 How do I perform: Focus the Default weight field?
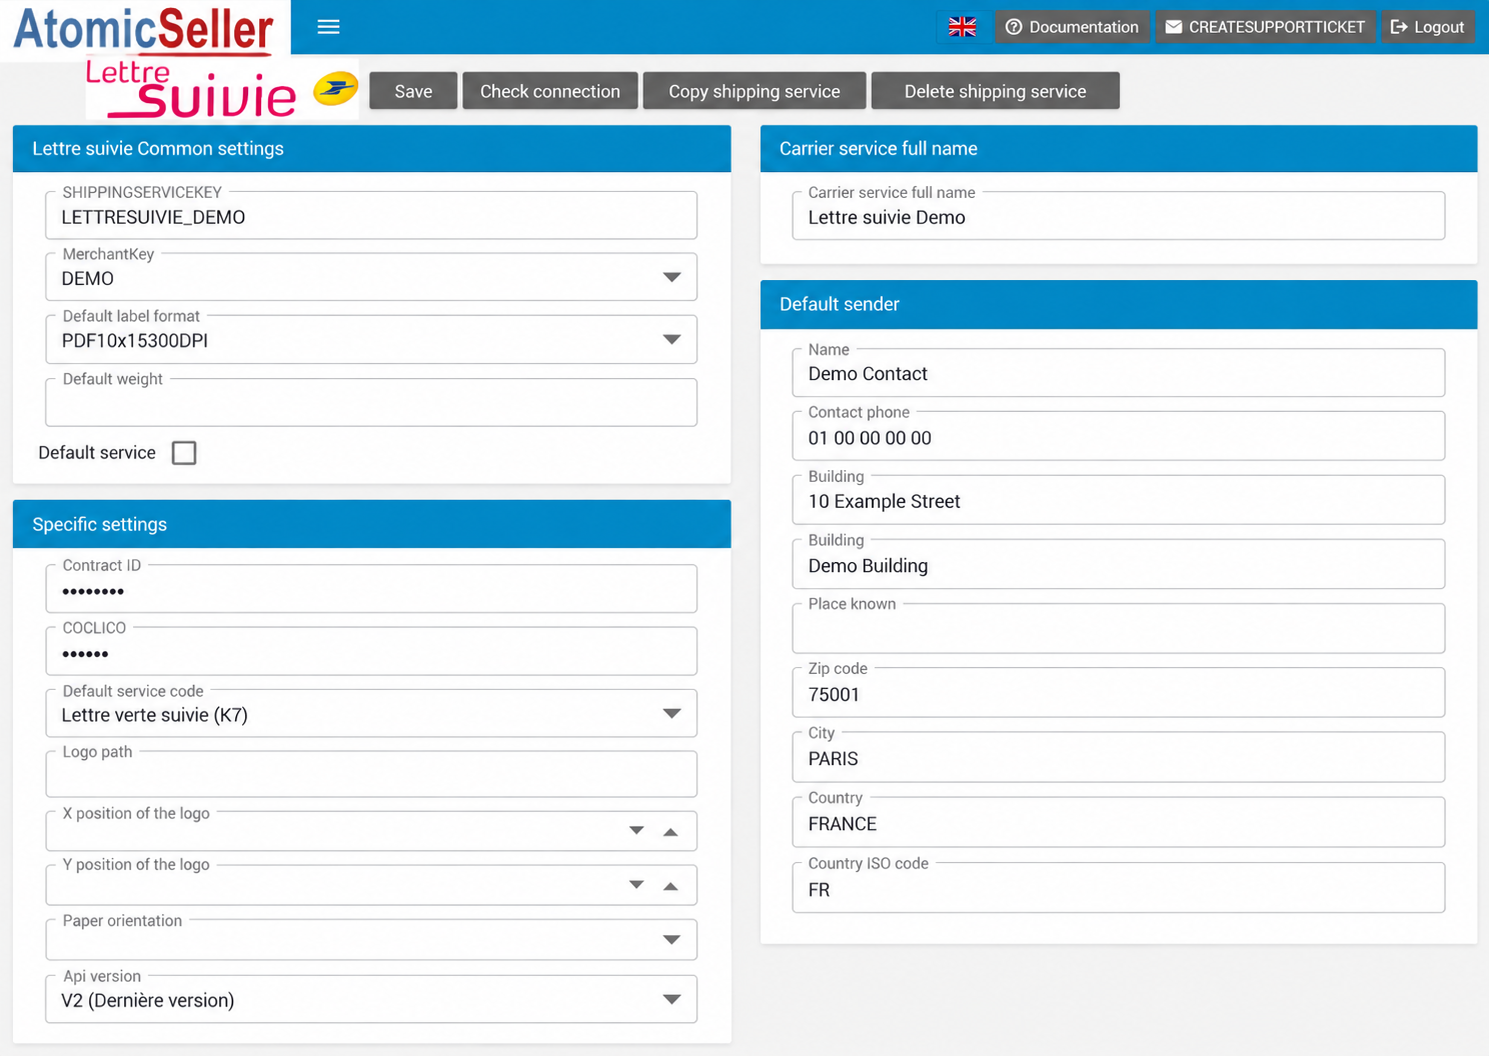[371, 402]
